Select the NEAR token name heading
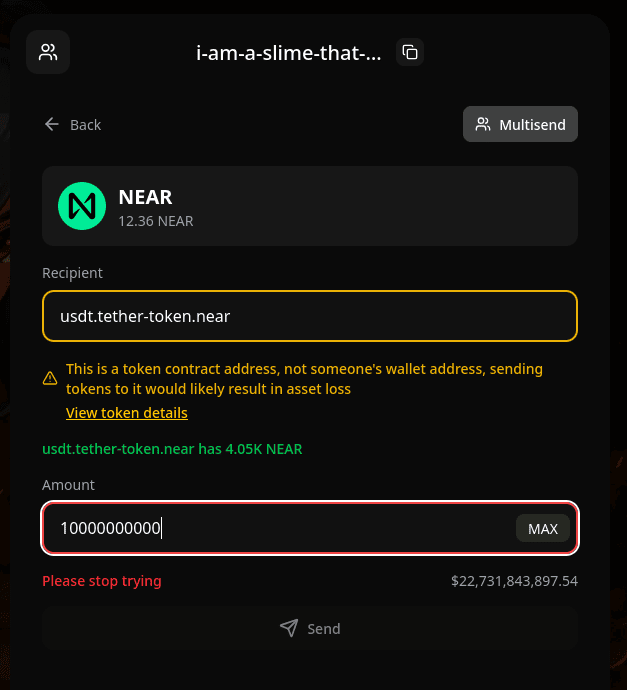 pyautogui.click(x=146, y=197)
